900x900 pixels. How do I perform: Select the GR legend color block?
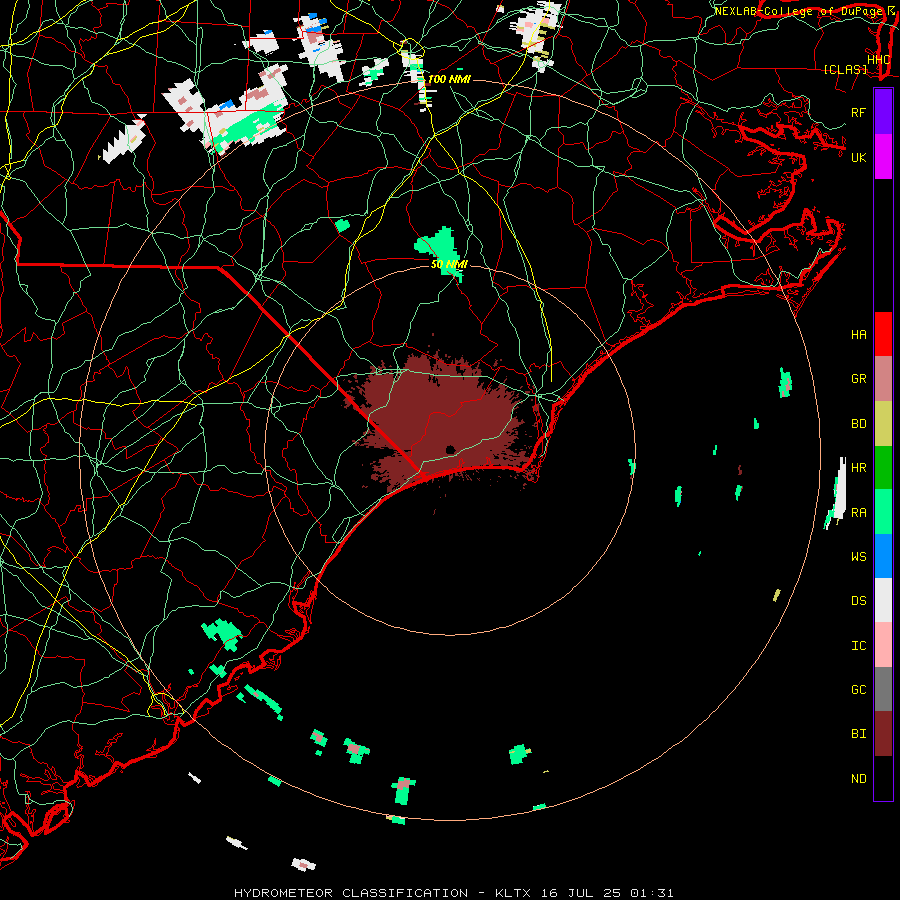pyautogui.click(x=883, y=378)
